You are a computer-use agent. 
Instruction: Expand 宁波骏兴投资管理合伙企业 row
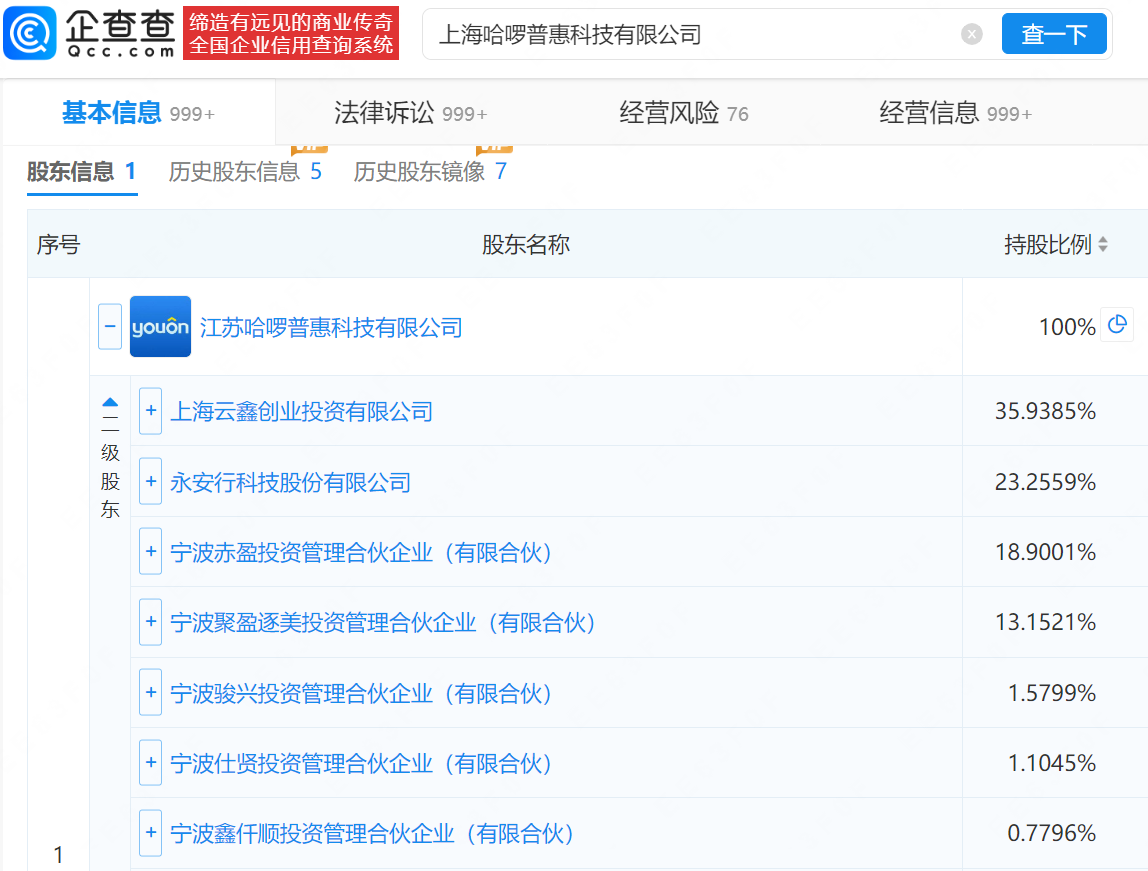(151, 693)
